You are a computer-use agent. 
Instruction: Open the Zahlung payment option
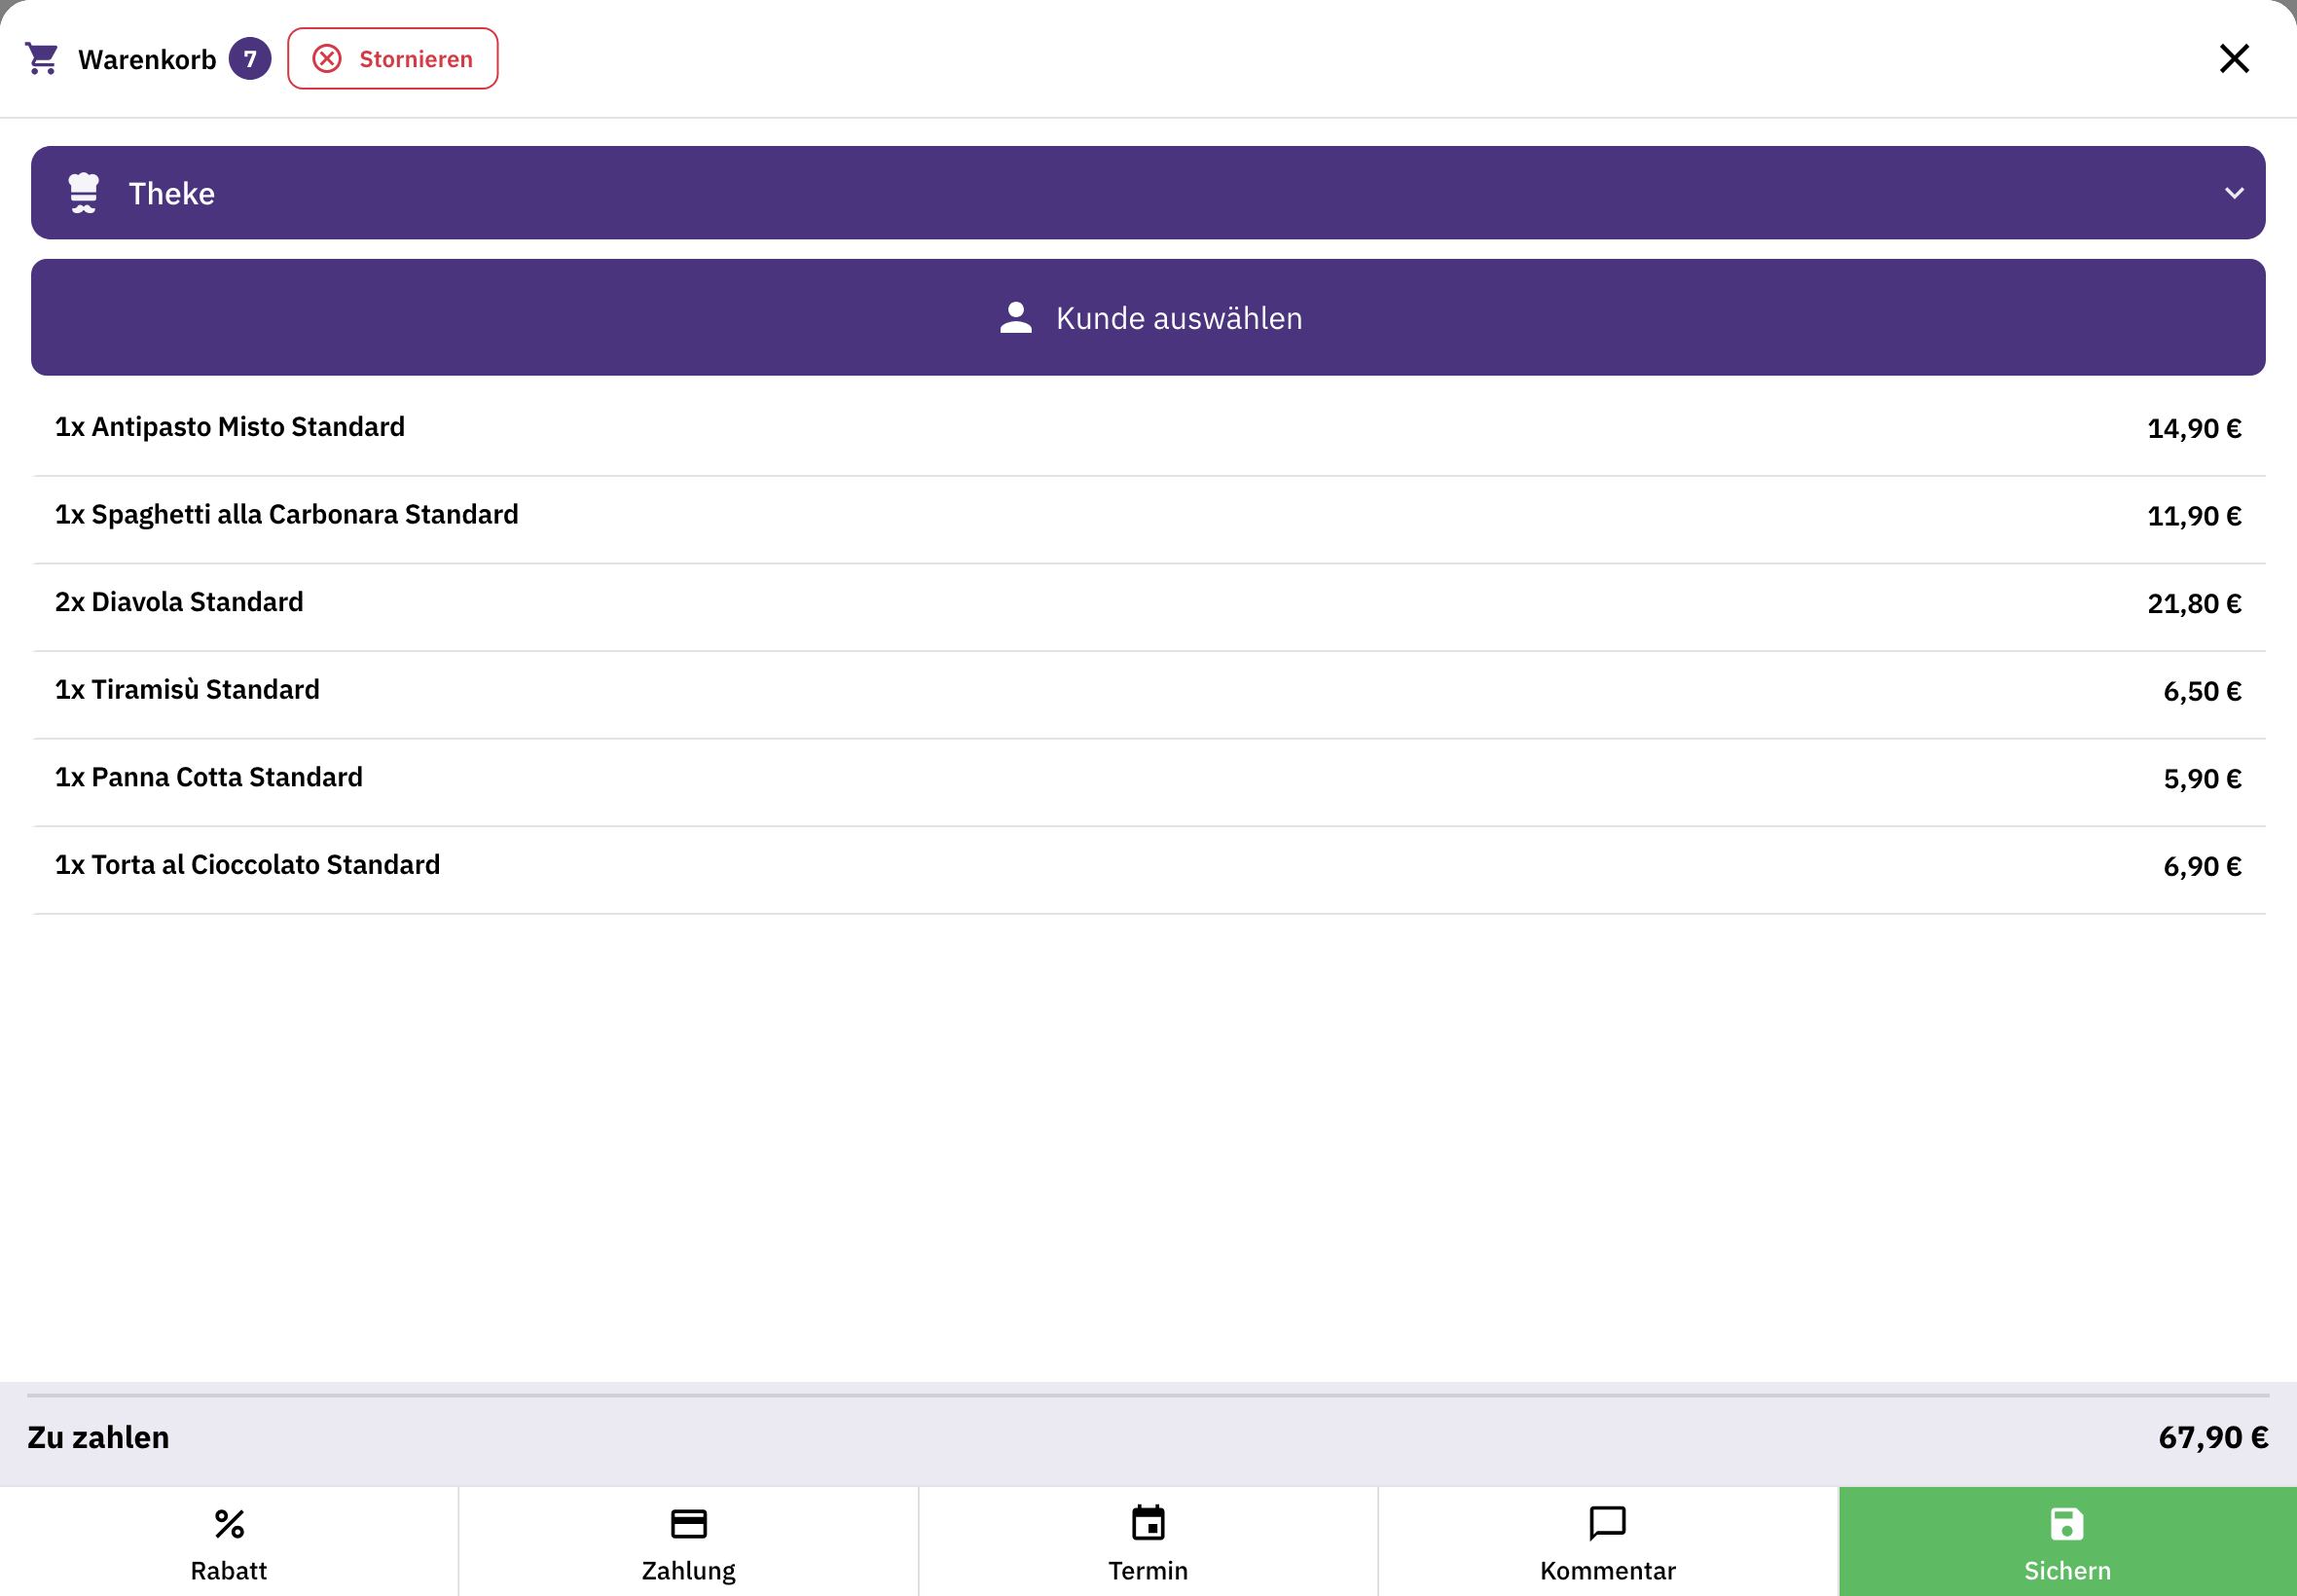click(688, 1541)
